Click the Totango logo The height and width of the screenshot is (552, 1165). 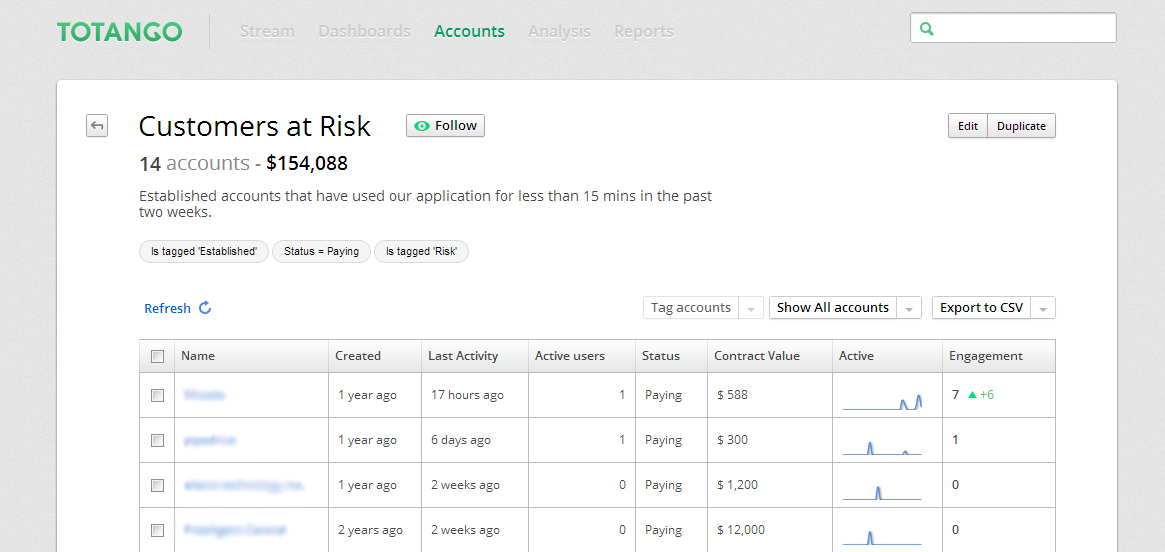[119, 32]
